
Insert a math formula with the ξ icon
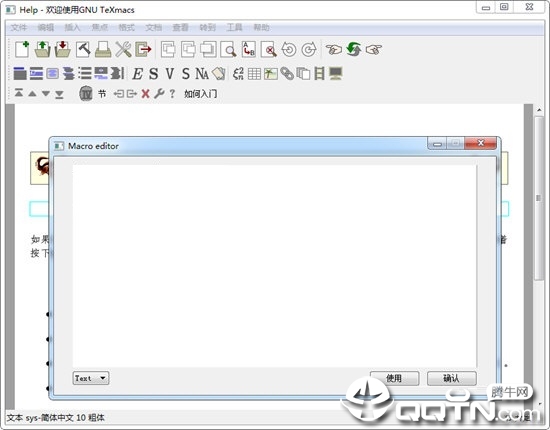(238, 74)
